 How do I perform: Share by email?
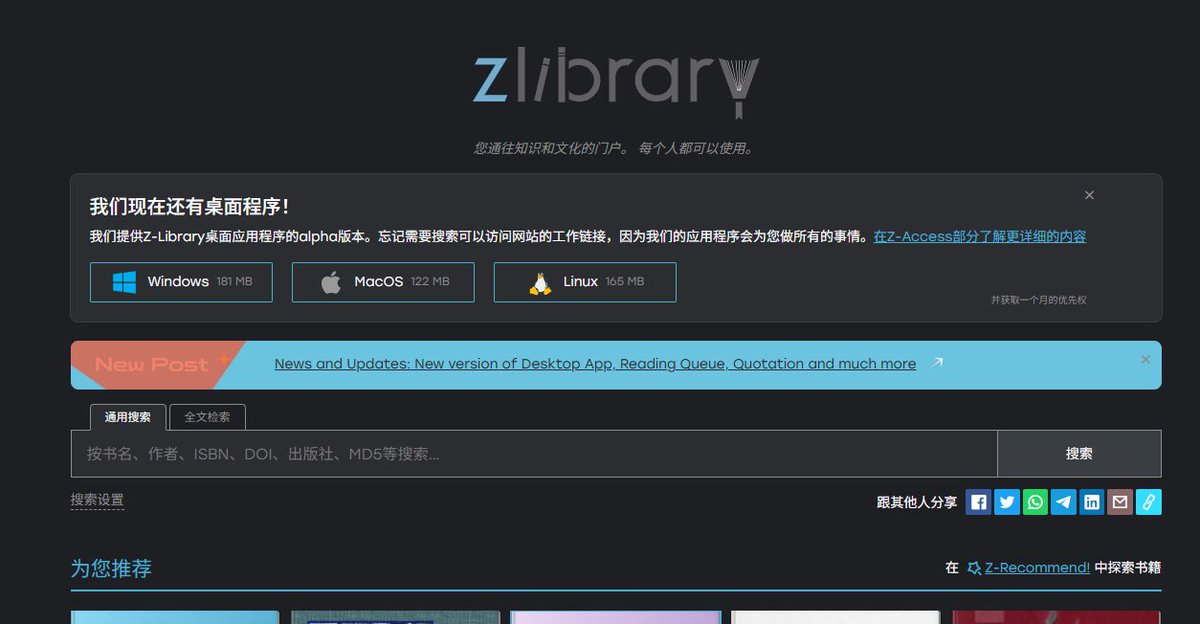coord(1120,502)
